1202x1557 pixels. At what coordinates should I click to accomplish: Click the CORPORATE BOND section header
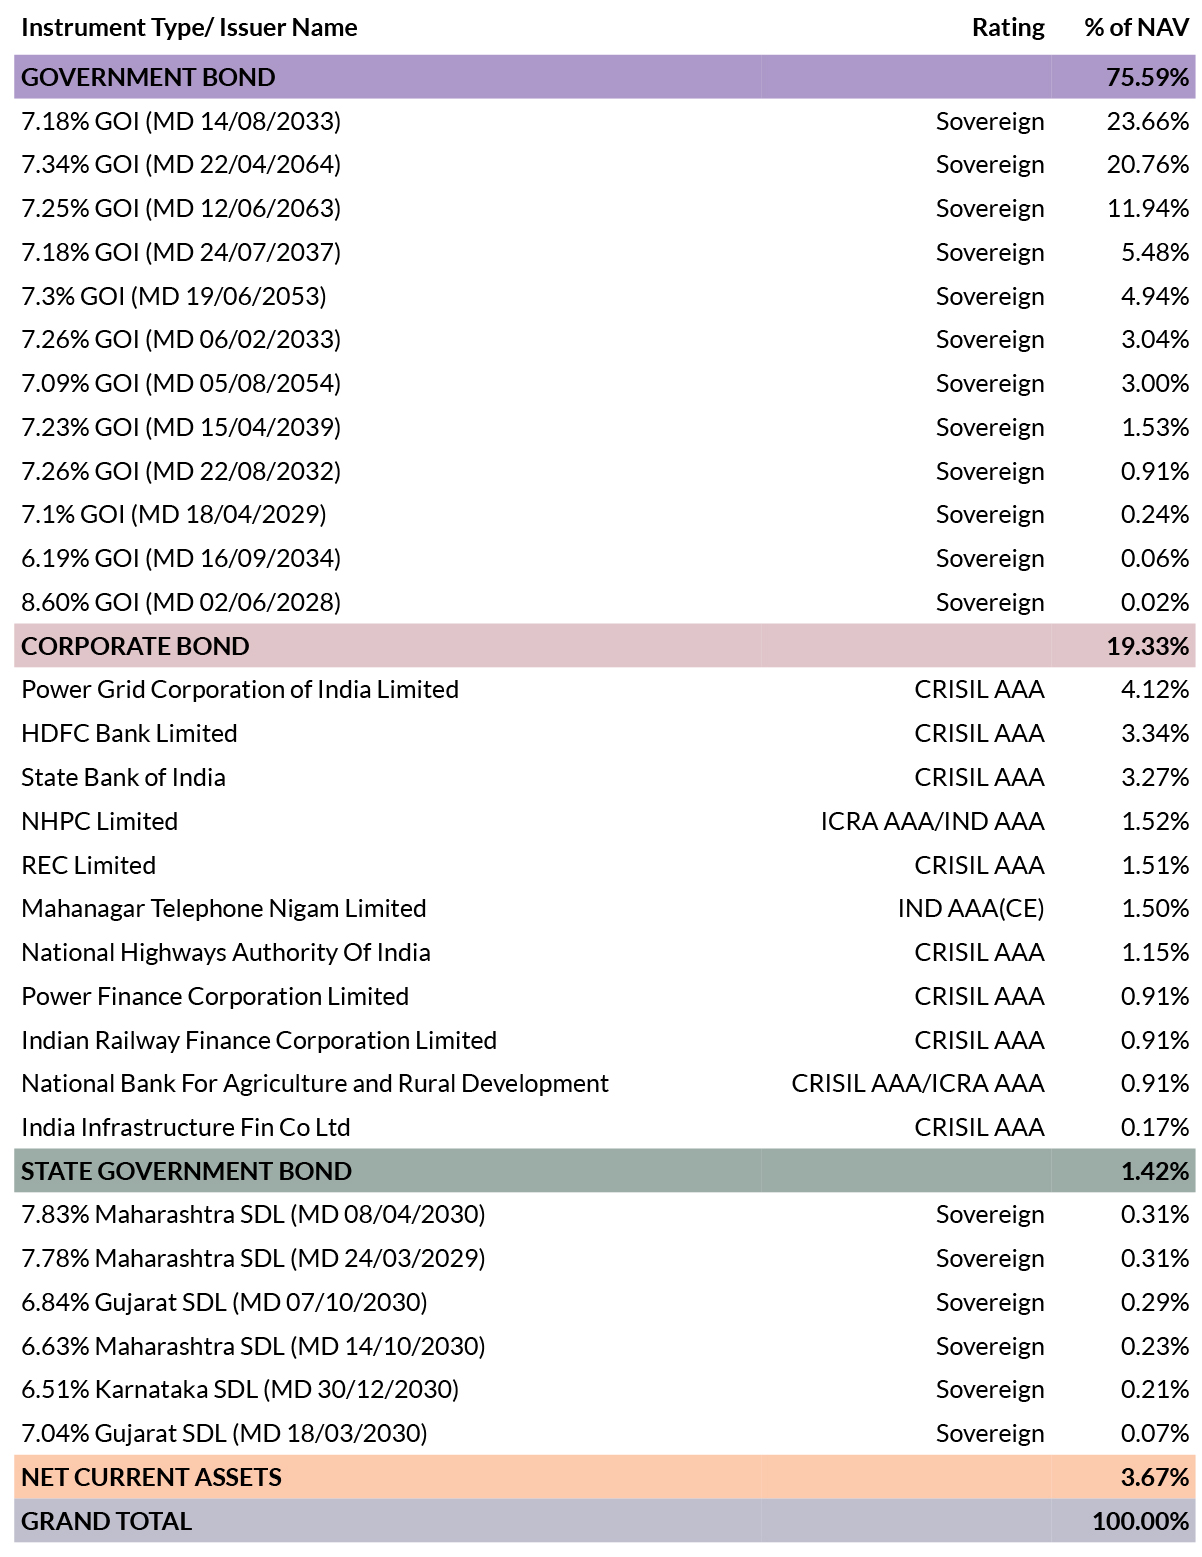pos(604,646)
